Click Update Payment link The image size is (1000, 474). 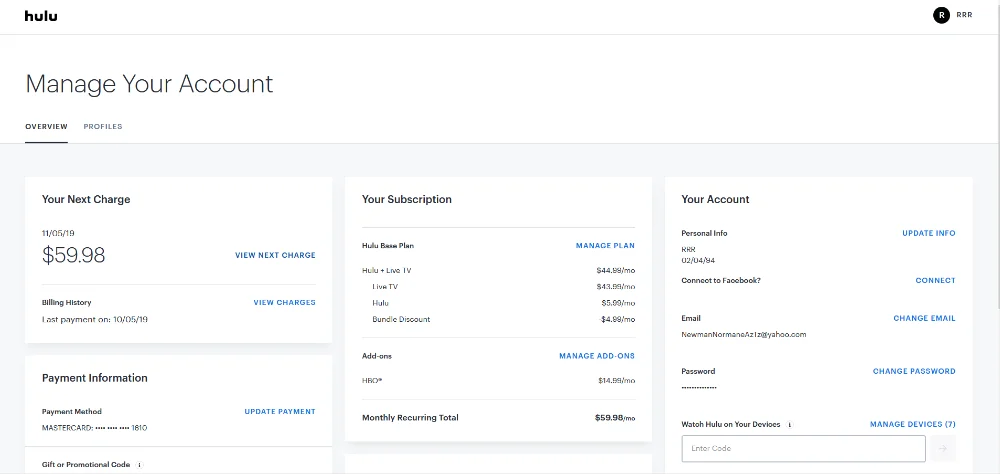click(280, 411)
